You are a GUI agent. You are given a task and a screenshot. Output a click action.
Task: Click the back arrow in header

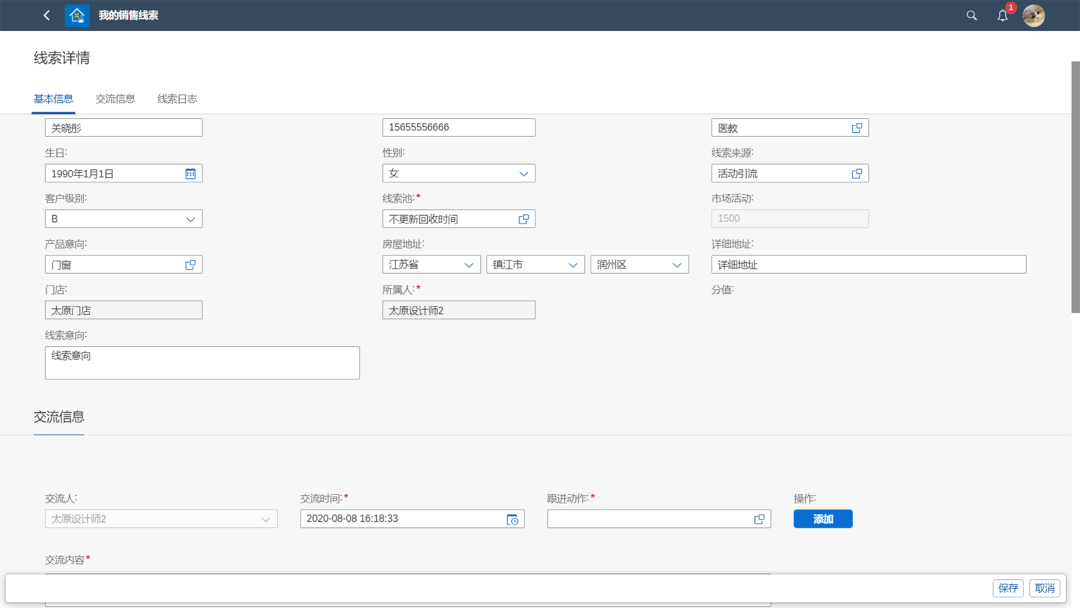tap(46, 15)
